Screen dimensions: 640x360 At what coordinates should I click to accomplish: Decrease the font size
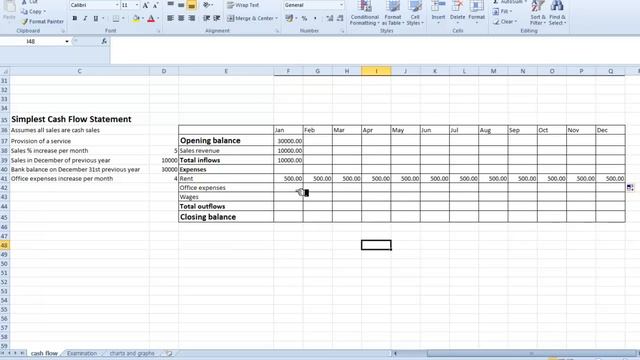156,5
